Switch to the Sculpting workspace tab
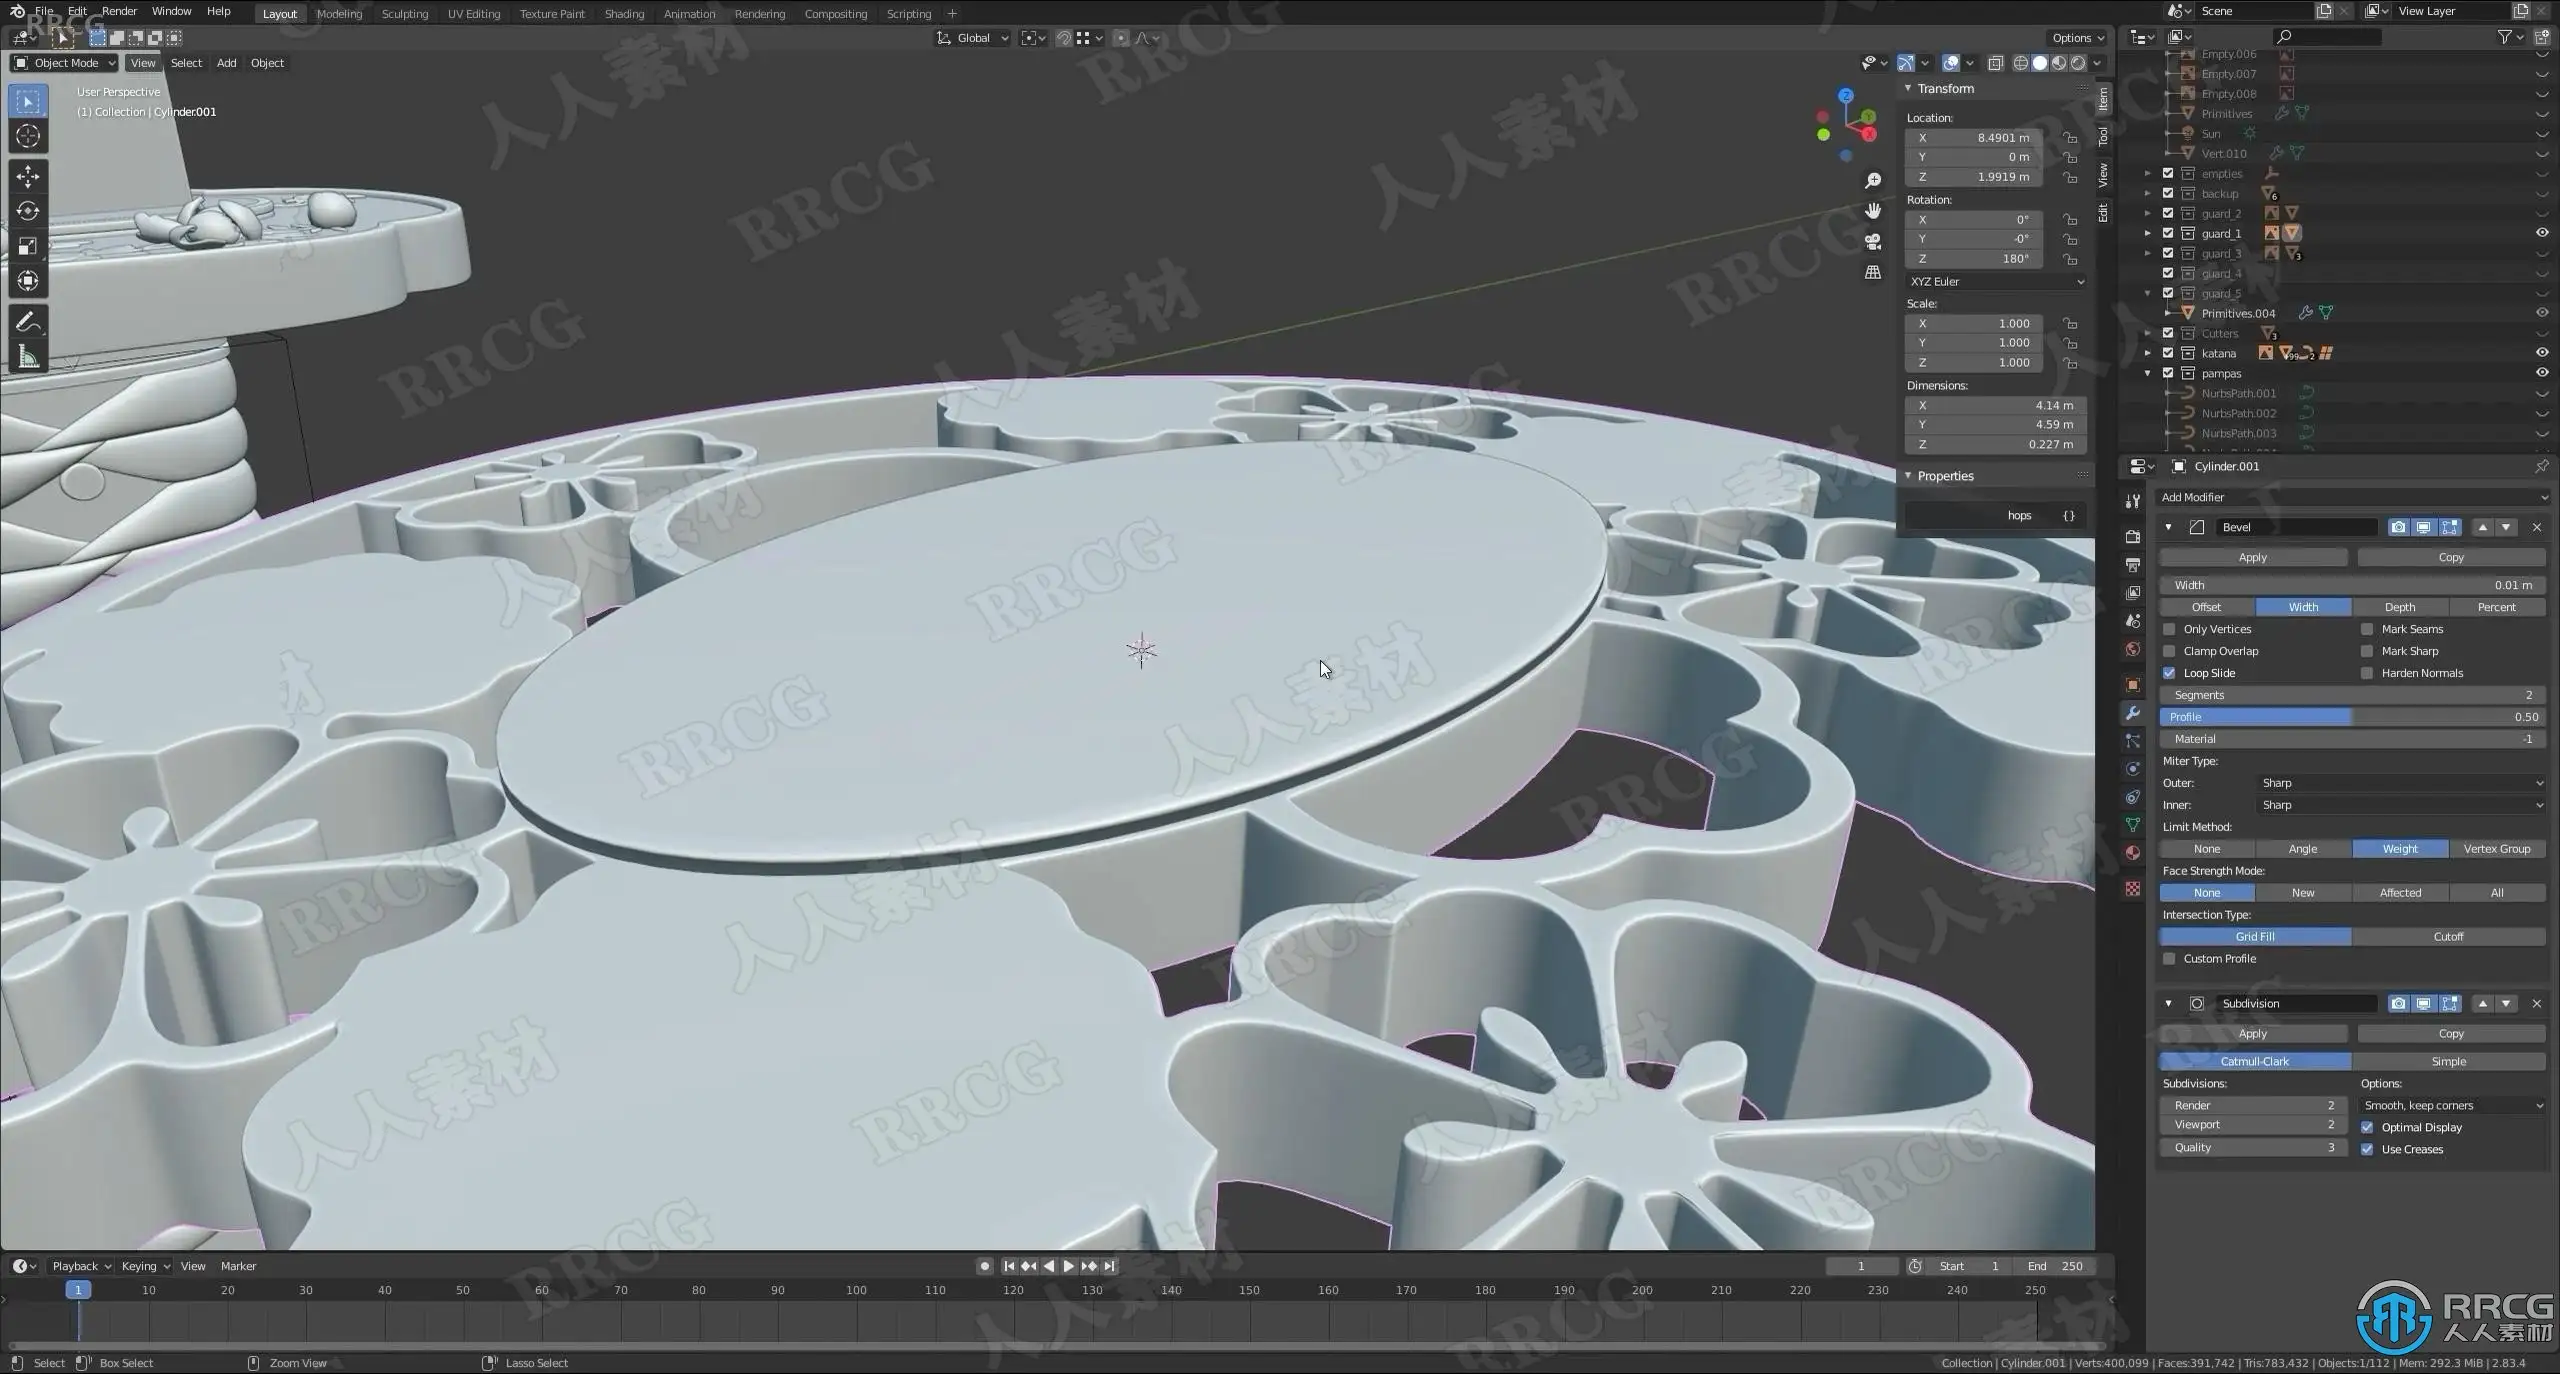 coord(404,14)
